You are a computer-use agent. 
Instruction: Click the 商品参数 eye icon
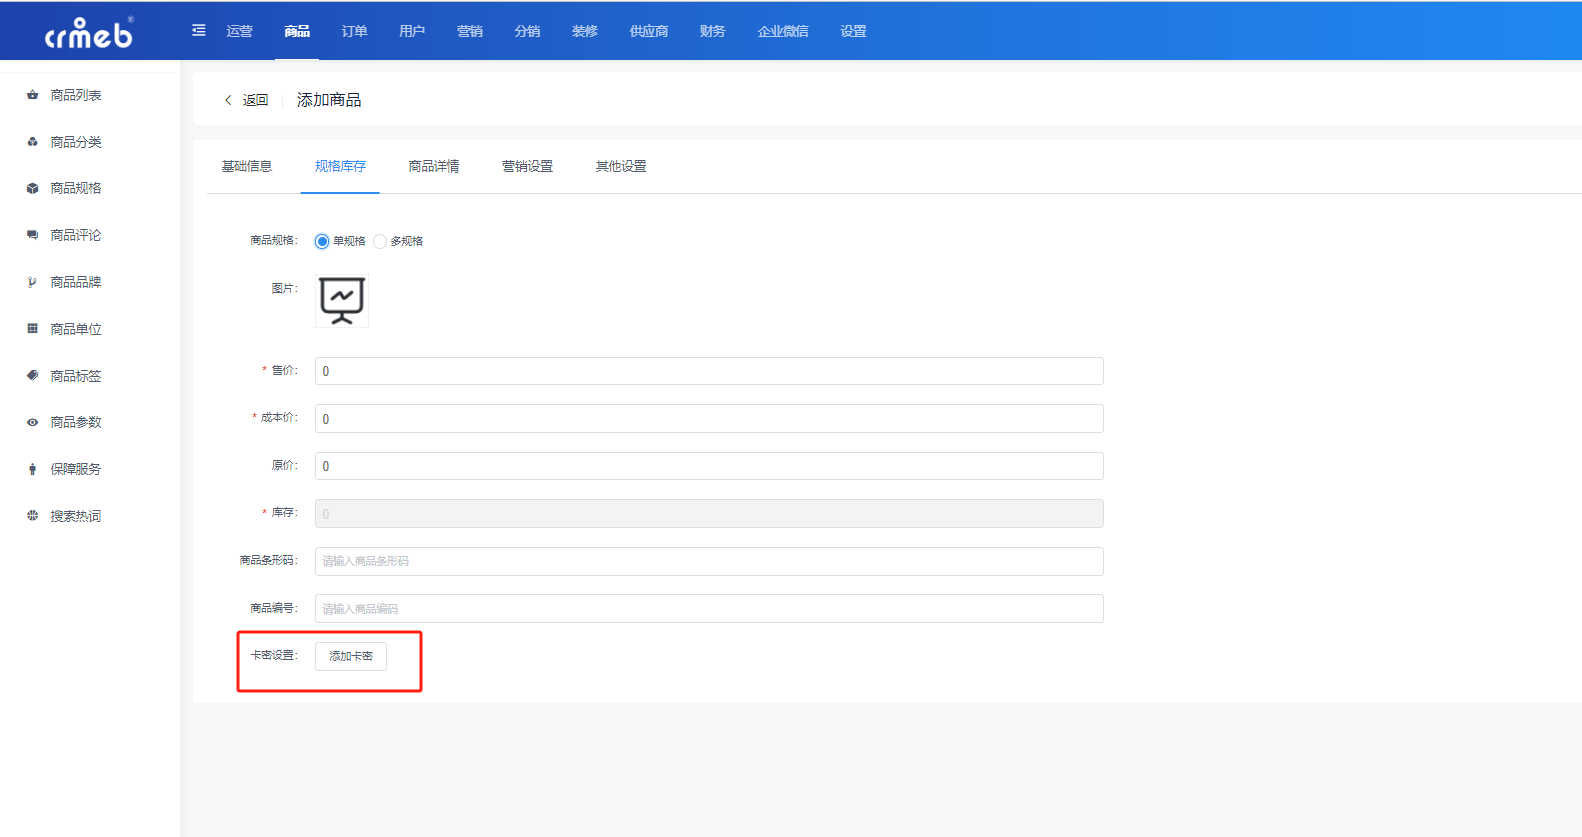(32, 422)
